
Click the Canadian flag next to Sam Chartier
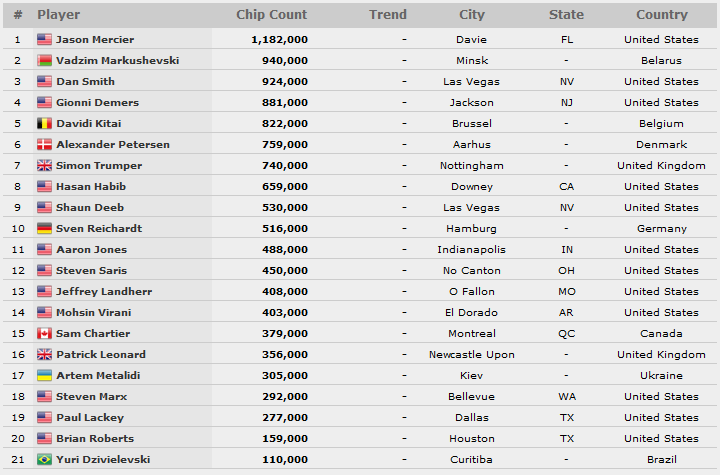[44, 334]
